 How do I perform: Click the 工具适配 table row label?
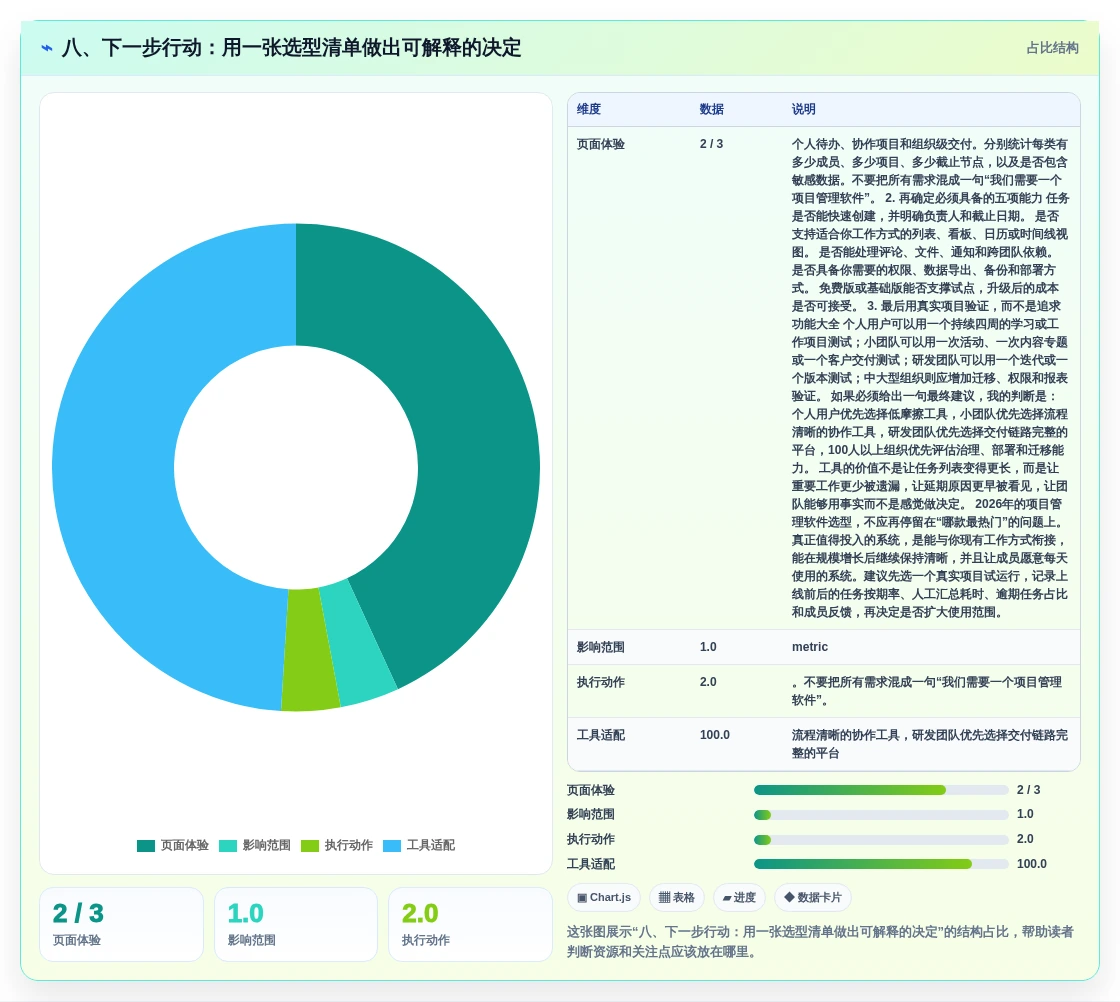click(x=601, y=735)
